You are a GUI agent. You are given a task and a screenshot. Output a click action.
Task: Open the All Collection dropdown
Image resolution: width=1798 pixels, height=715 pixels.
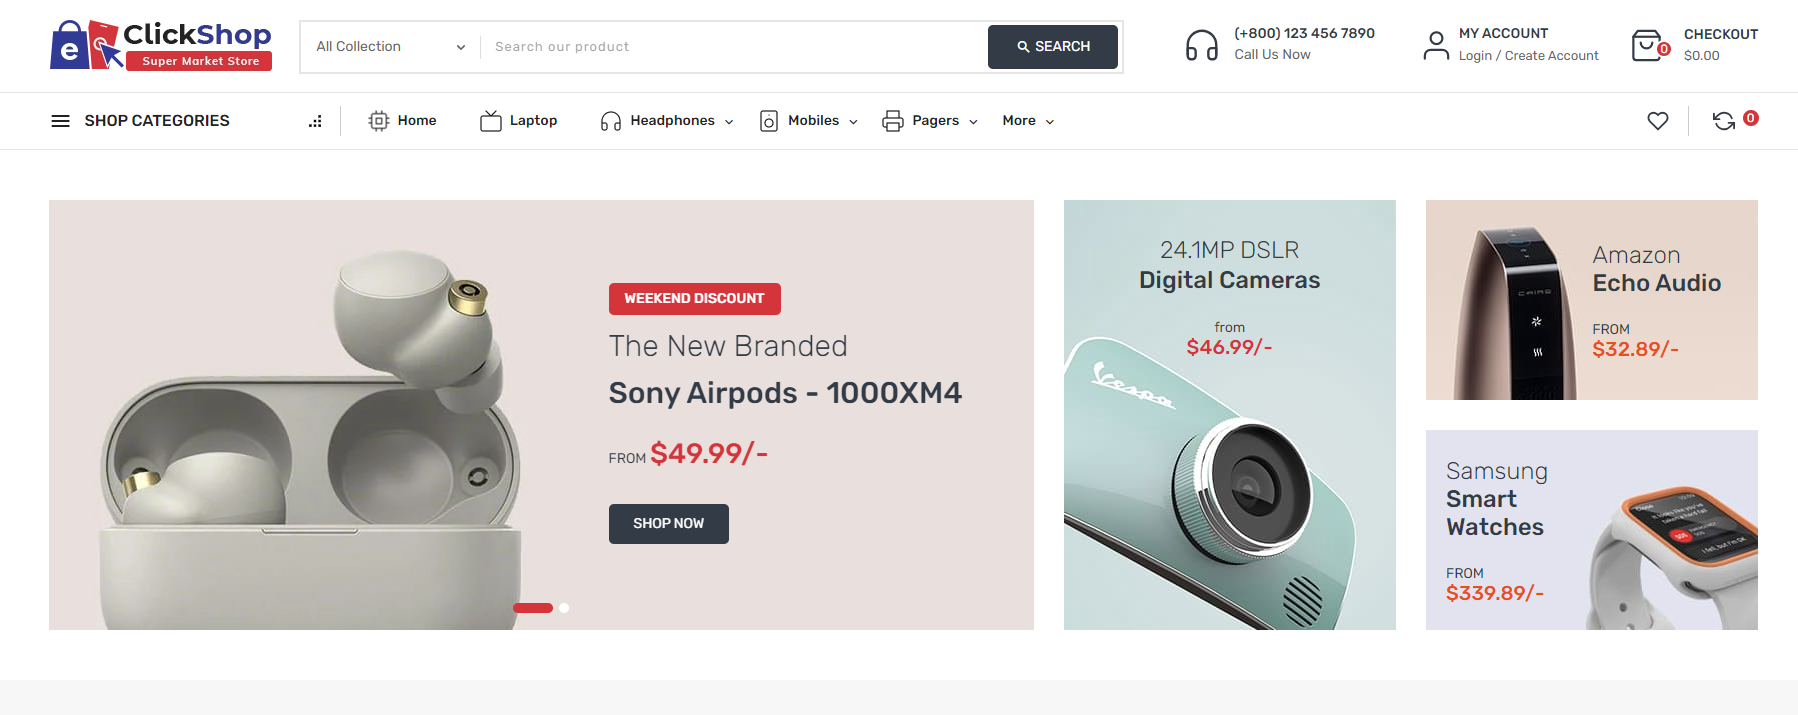389,46
